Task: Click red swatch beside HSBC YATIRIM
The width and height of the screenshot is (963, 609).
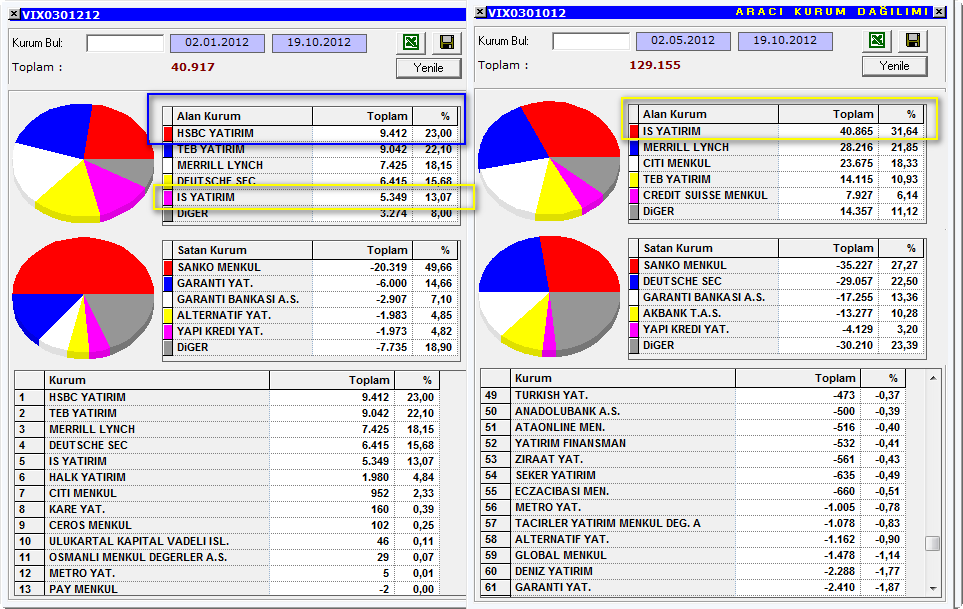Action: 168,133
